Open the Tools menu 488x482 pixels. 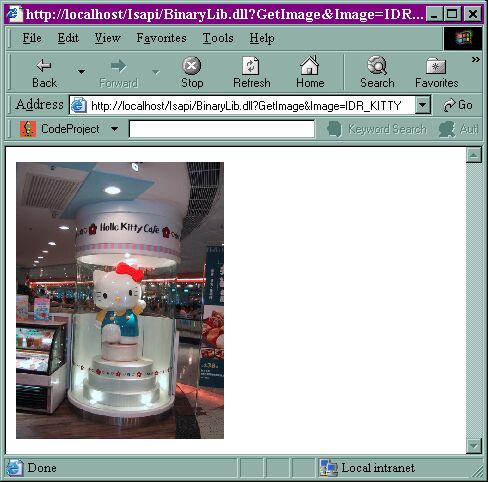[x=218, y=38]
